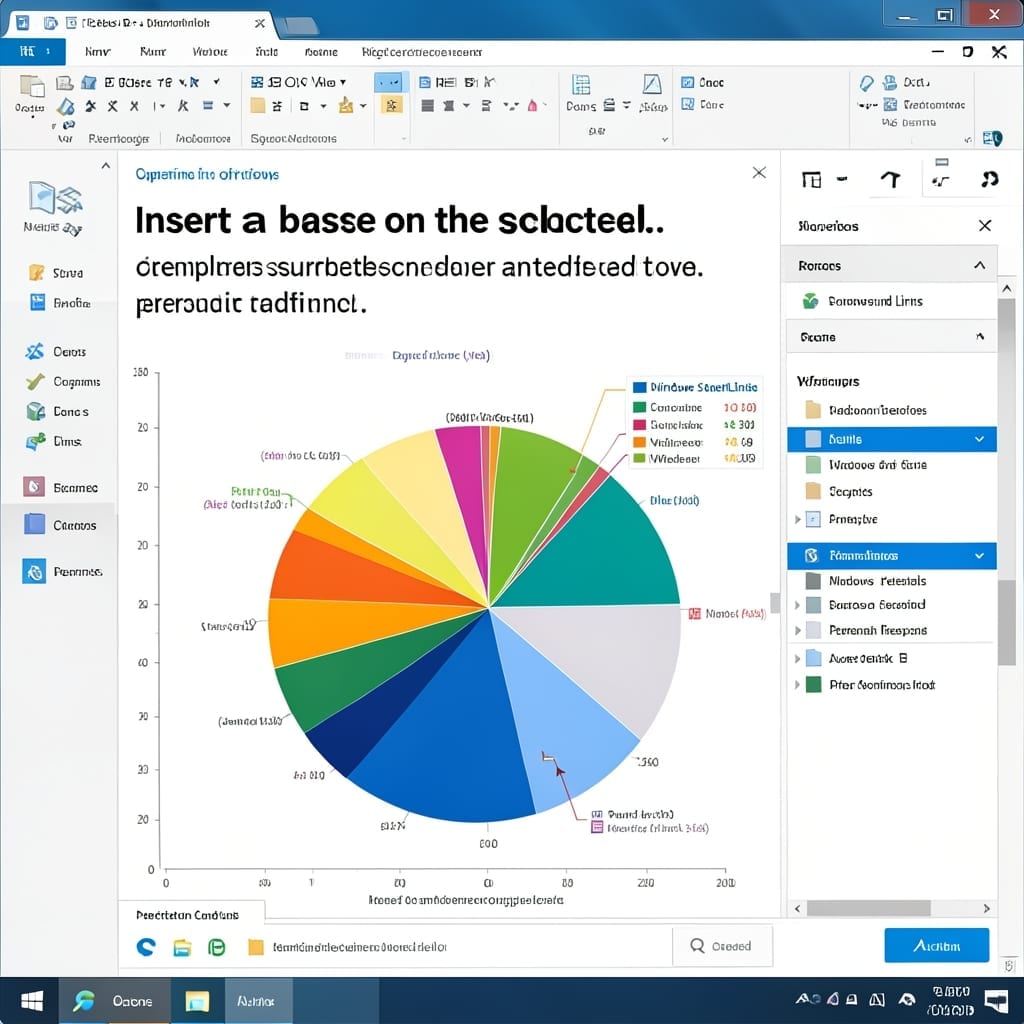Expand the Barraso Seroniod tree item
Viewport: 1024px width, 1024px height.
pos(797,605)
